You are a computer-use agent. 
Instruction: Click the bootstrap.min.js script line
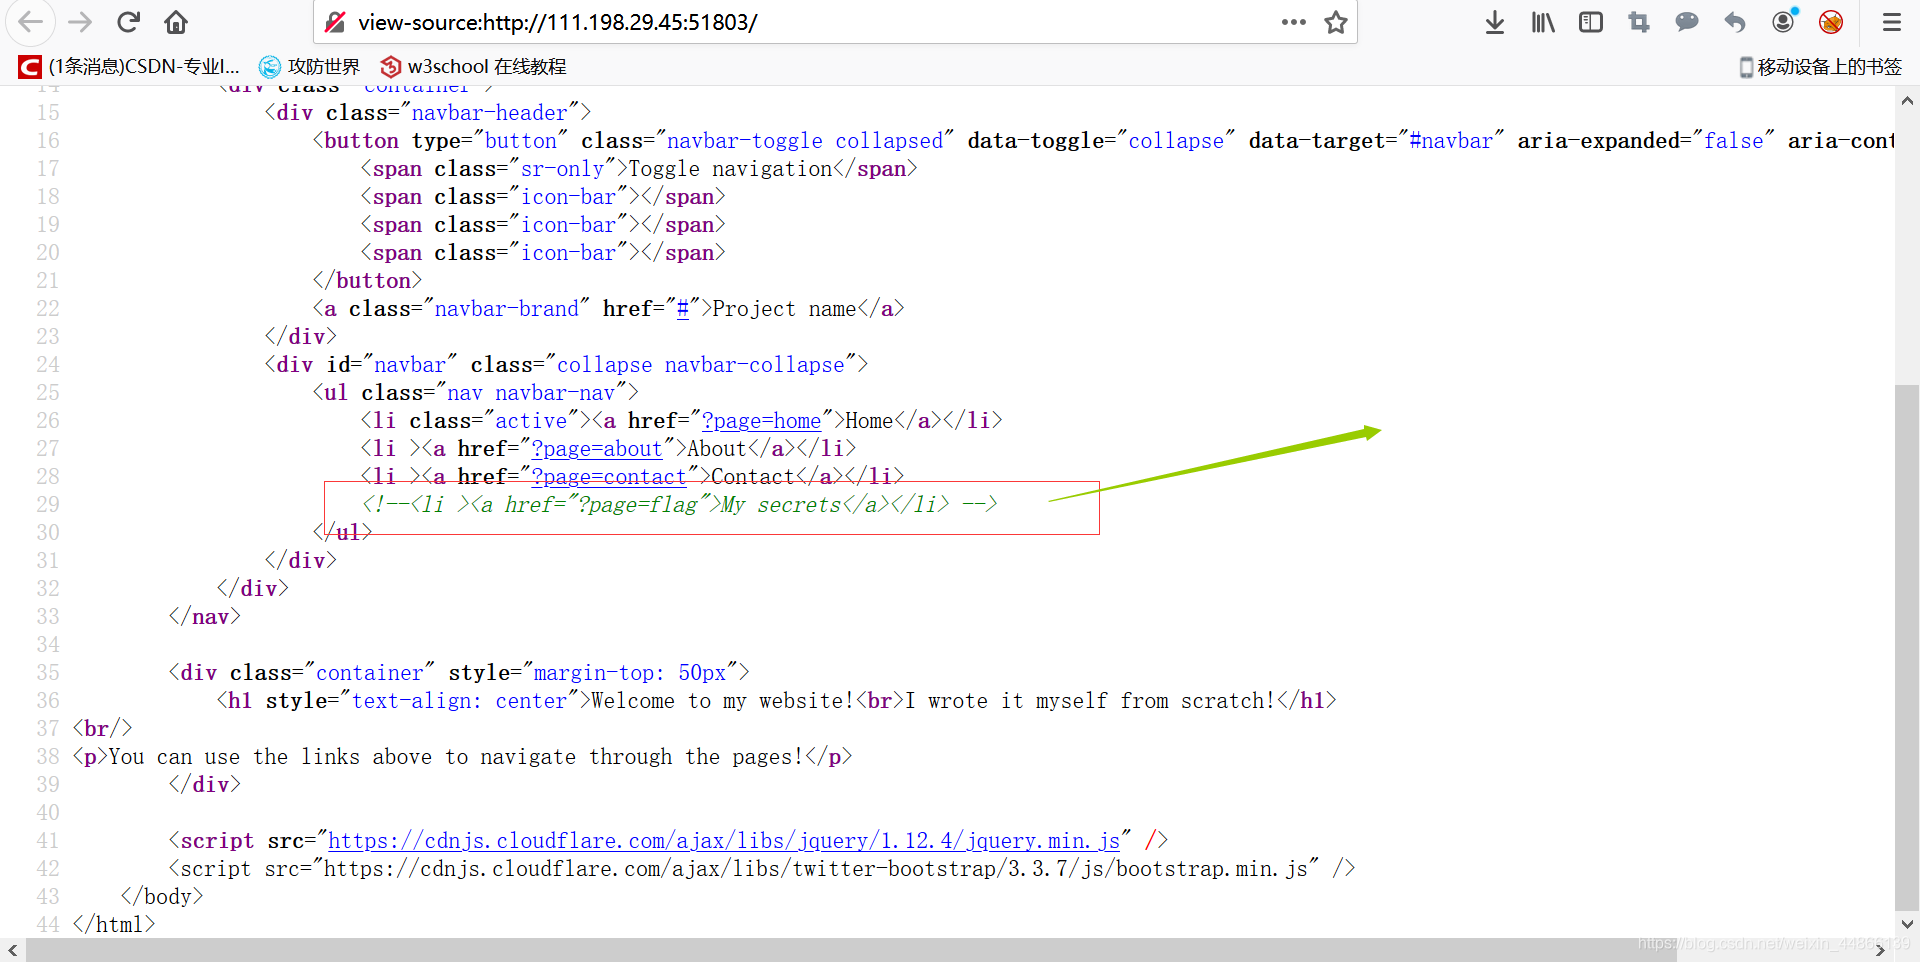tap(762, 869)
